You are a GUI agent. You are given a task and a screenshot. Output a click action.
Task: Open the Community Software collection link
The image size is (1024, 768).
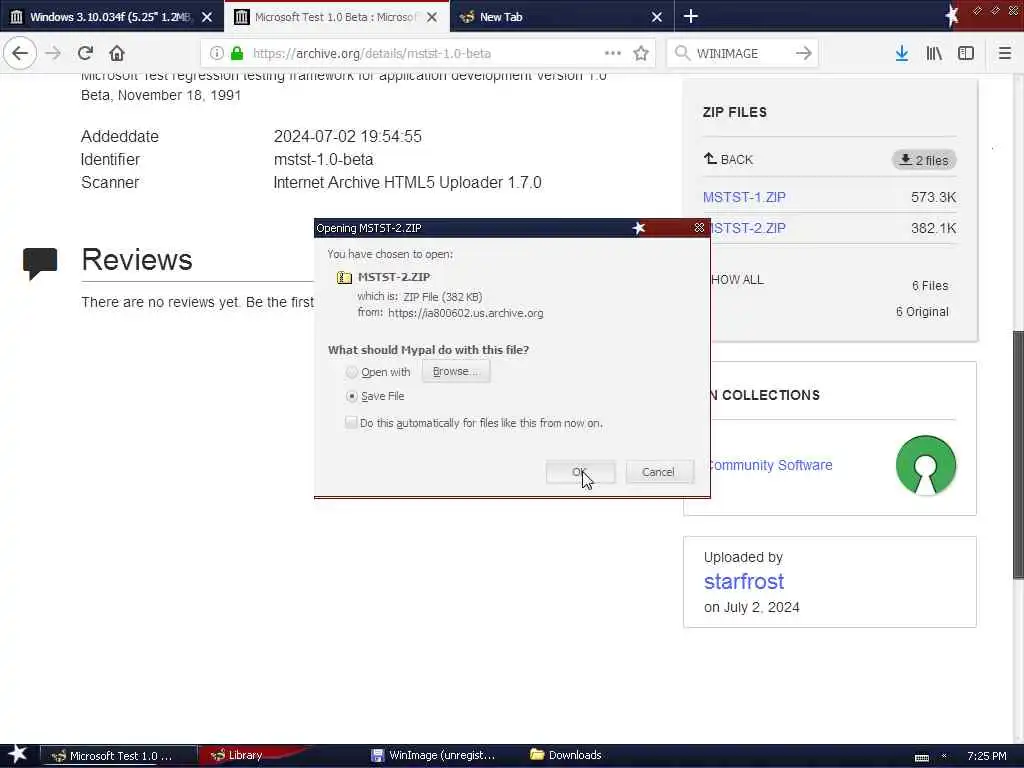tap(771, 465)
